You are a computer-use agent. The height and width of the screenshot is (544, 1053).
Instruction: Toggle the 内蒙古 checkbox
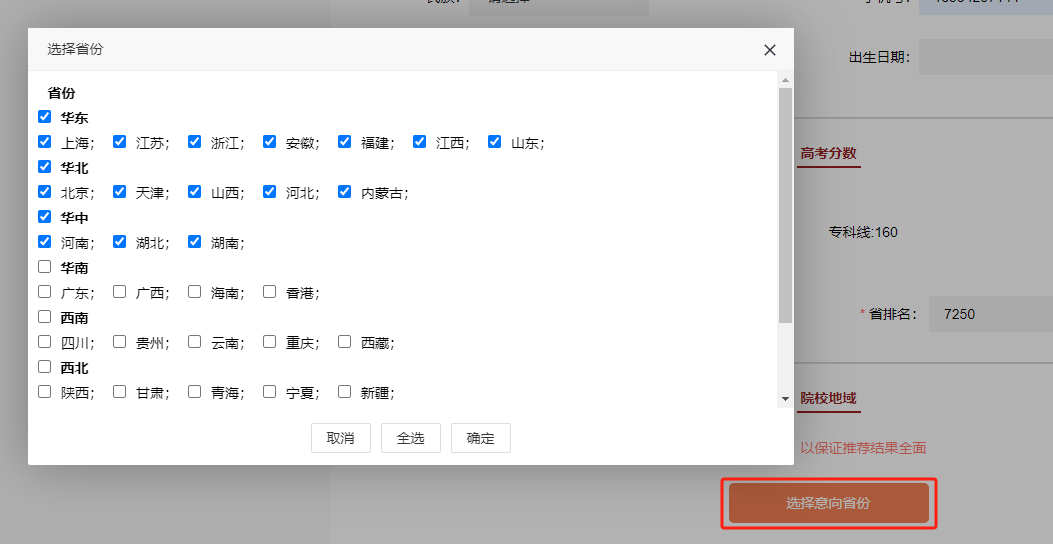[344, 192]
